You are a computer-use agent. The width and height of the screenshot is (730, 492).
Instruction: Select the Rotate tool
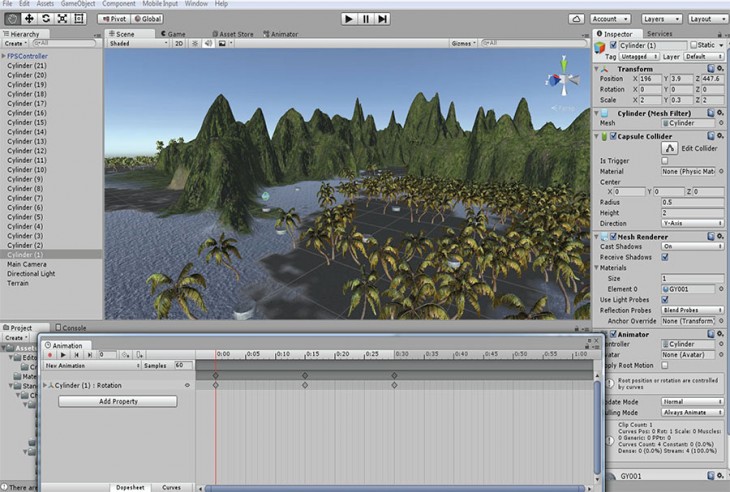click(46, 18)
